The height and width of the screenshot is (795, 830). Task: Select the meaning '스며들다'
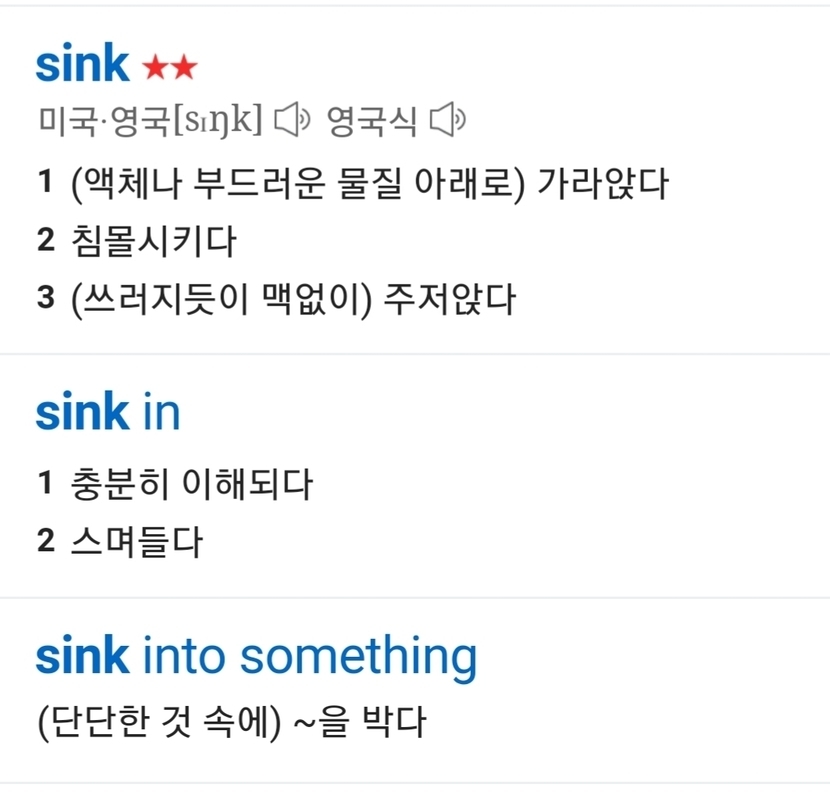coord(137,542)
